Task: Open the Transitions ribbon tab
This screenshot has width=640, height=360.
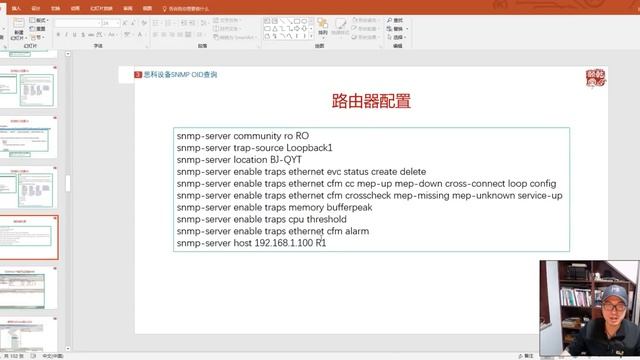Action: point(56,8)
